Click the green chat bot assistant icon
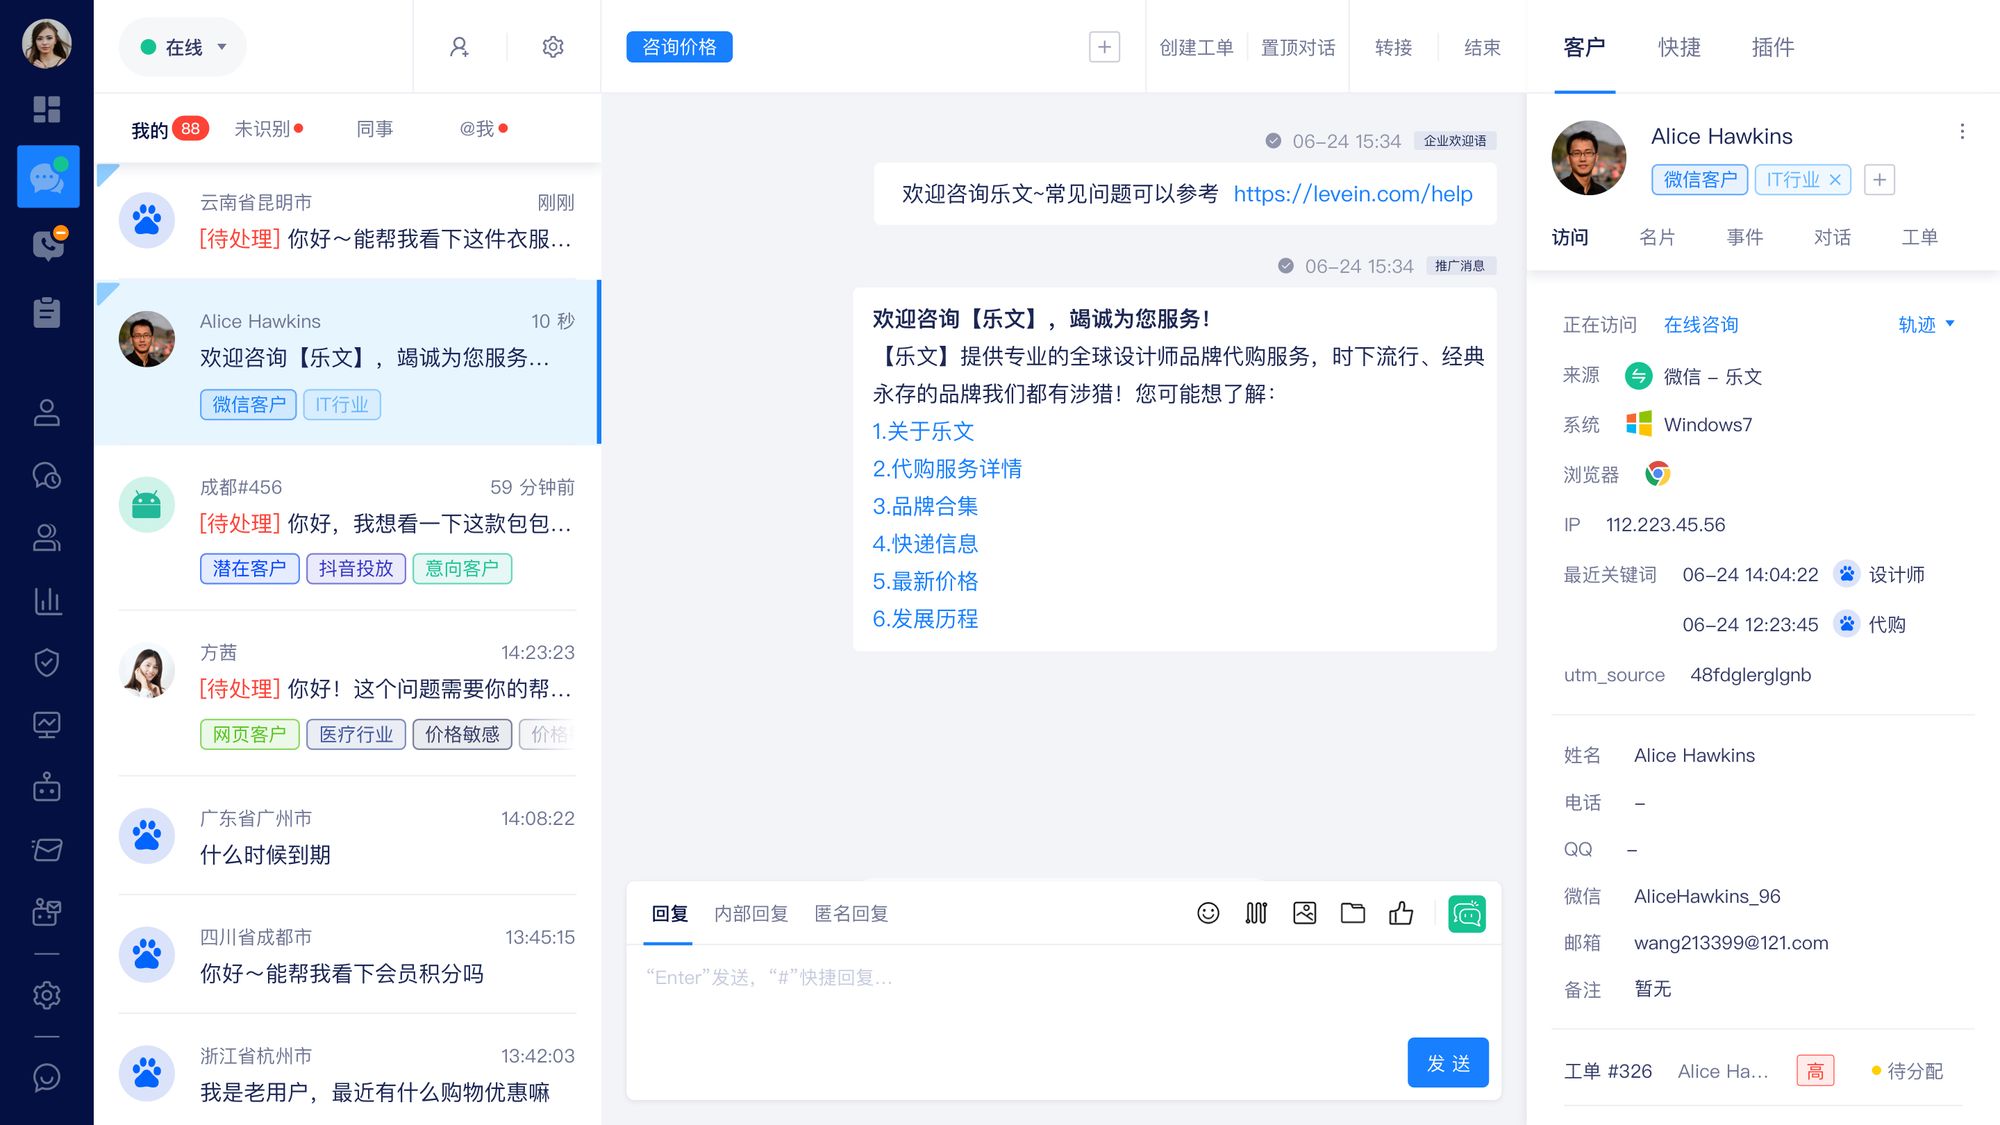The width and height of the screenshot is (2000, 1125). click(1467, 914)
